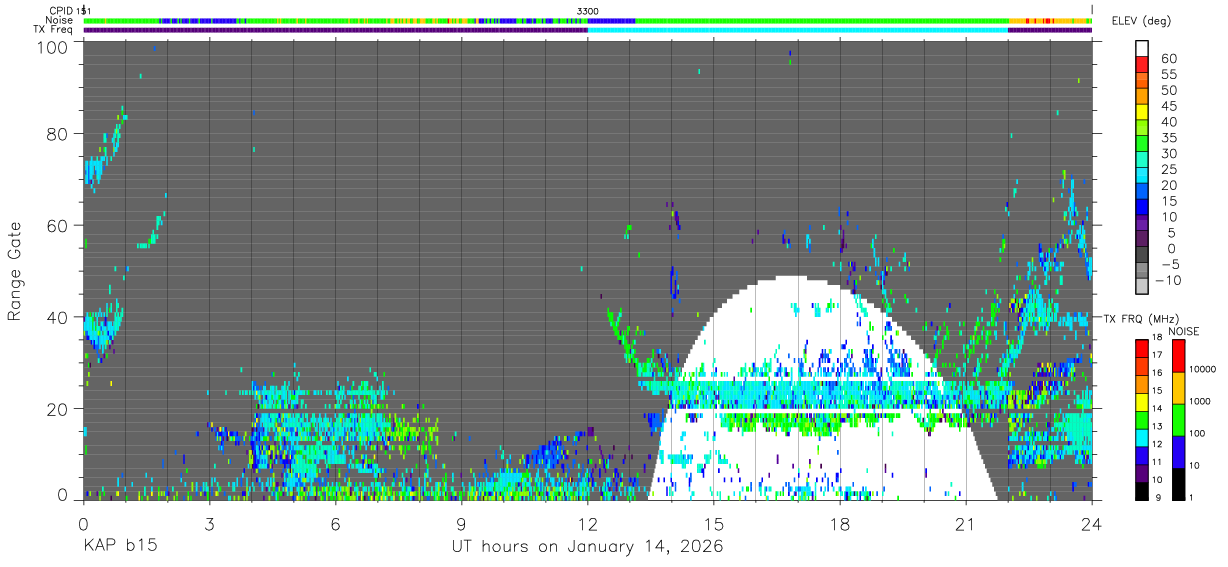Click the '55' value on the ELEV scale
This screenshot has width=1228, height=567.
pyautogui.click(x=1169, y=75)
